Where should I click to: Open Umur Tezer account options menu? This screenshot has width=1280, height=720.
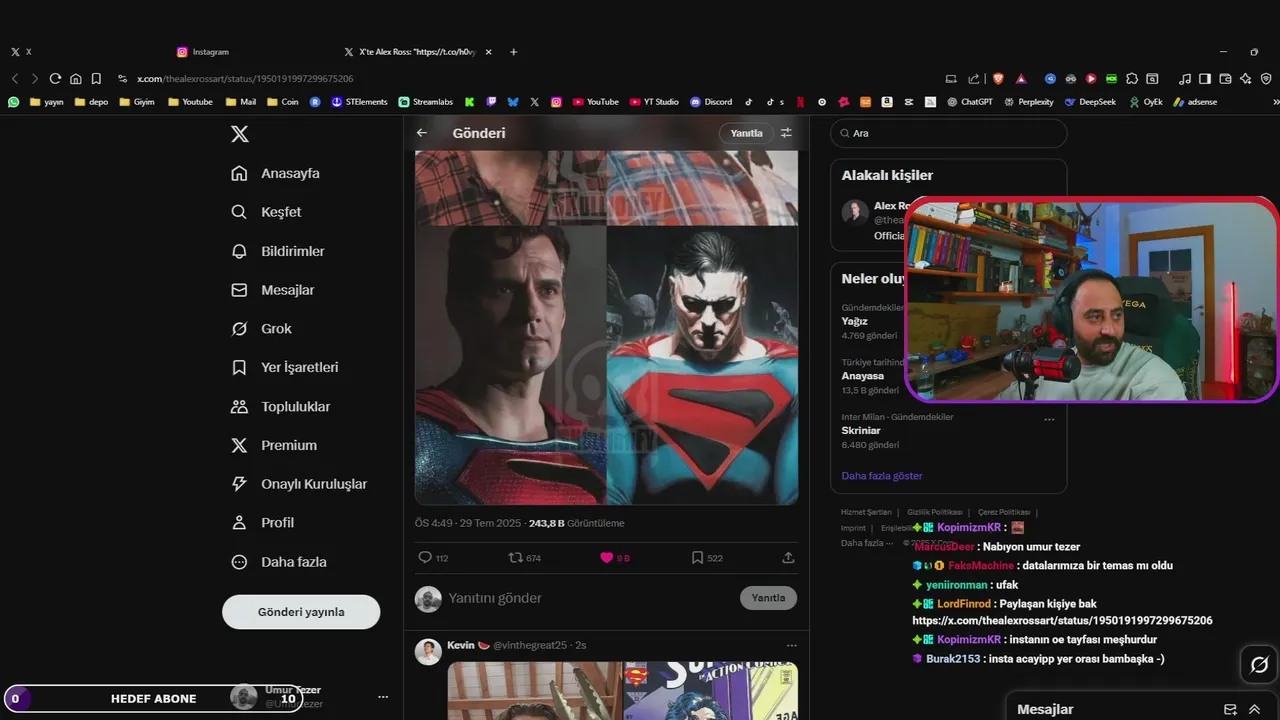(383, 697)
